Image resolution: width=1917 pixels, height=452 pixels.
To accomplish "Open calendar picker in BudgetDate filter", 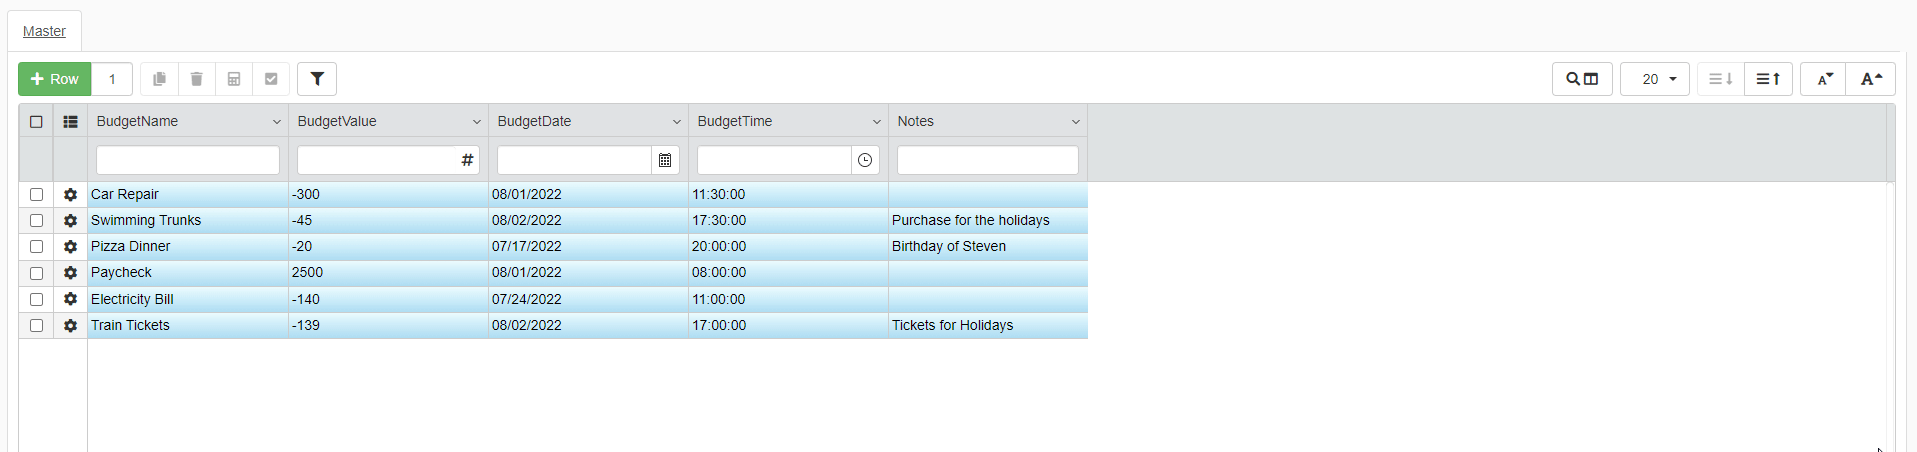I will 665,160.
